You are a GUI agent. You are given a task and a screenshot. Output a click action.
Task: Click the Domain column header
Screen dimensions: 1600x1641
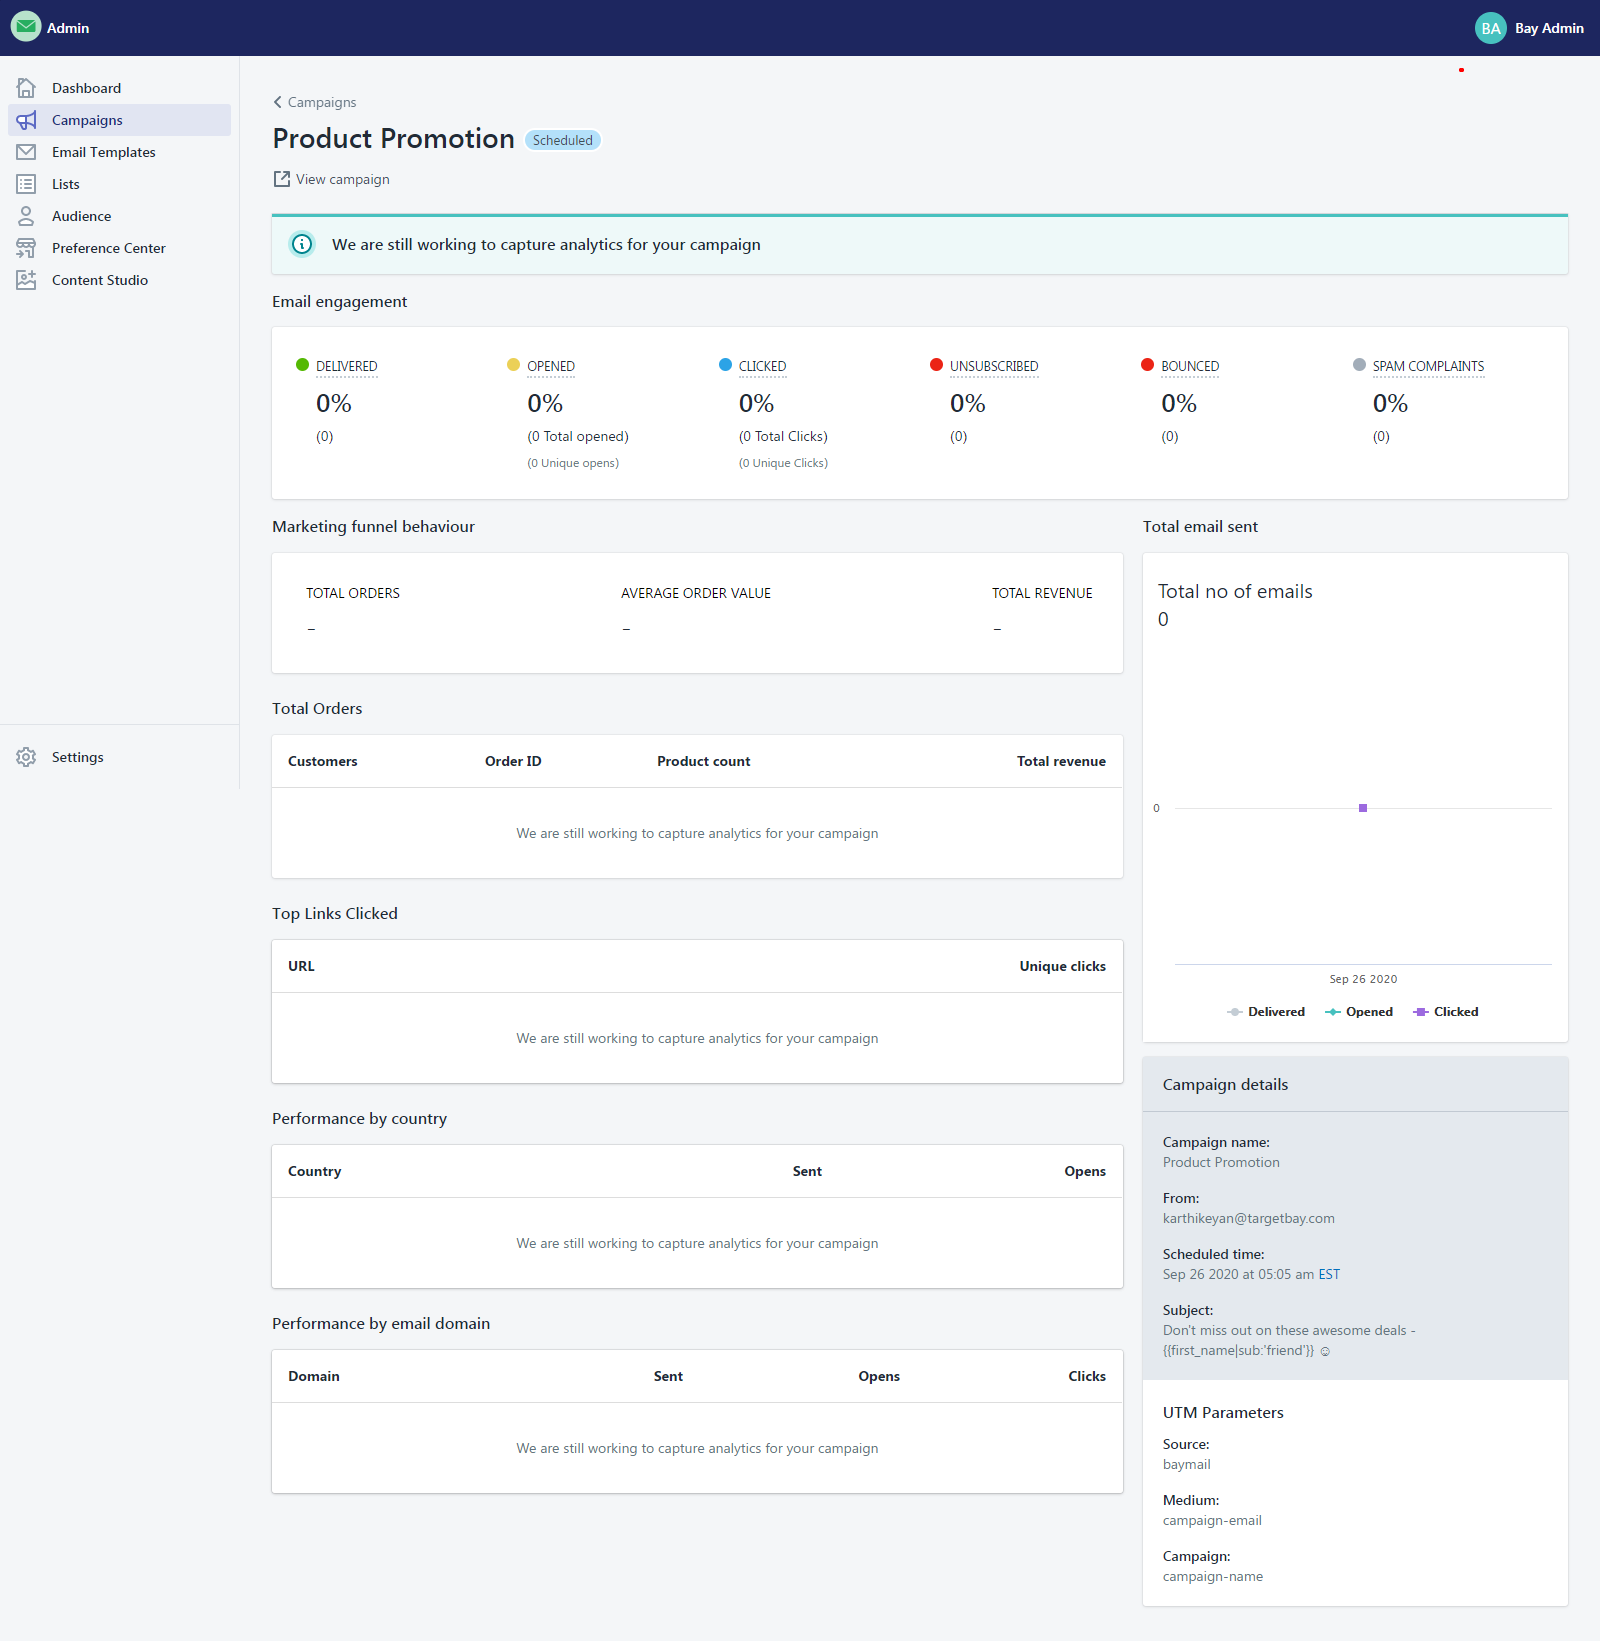click(x=314, y=1376)
